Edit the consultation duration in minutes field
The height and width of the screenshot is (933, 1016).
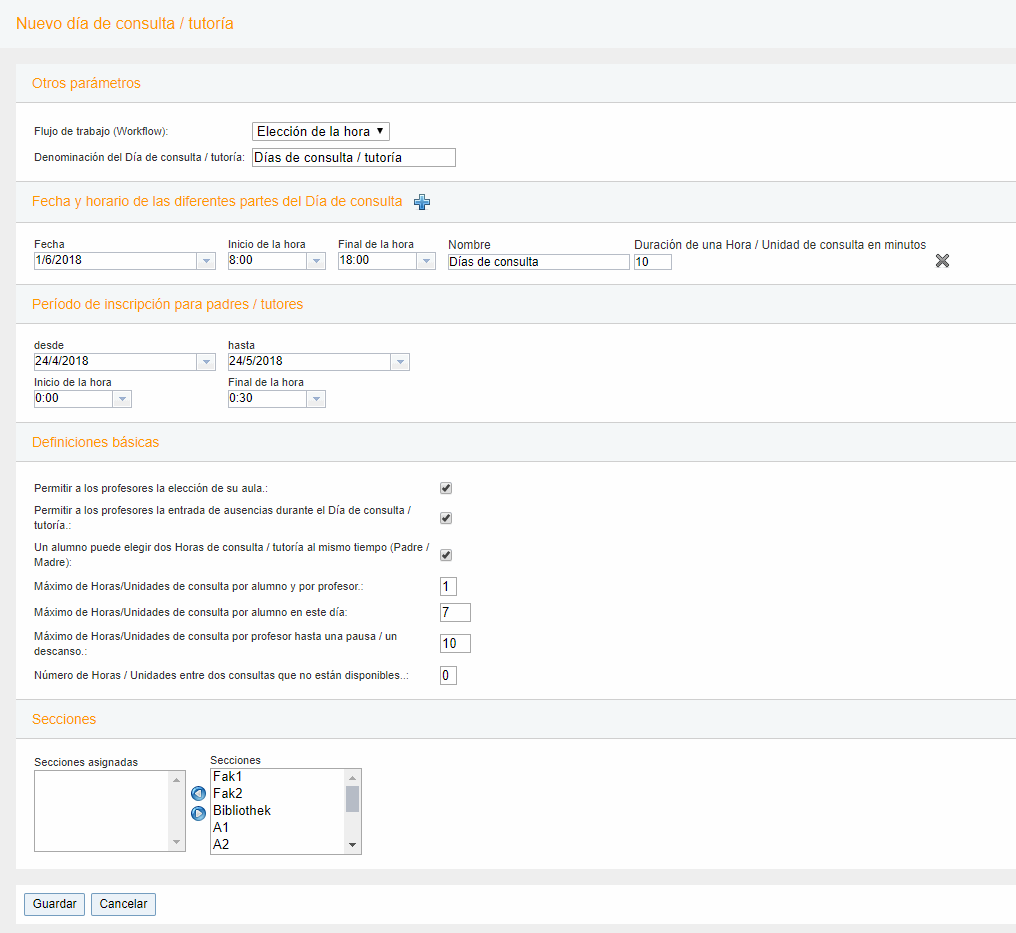pos(652,262)
